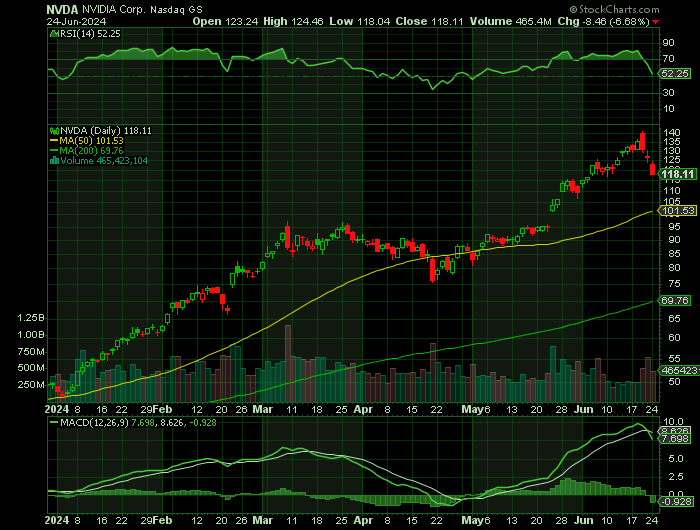Click the tallest March volume bar
The height and width of the screenshot is (530, 700).
(x=288, y=363)
